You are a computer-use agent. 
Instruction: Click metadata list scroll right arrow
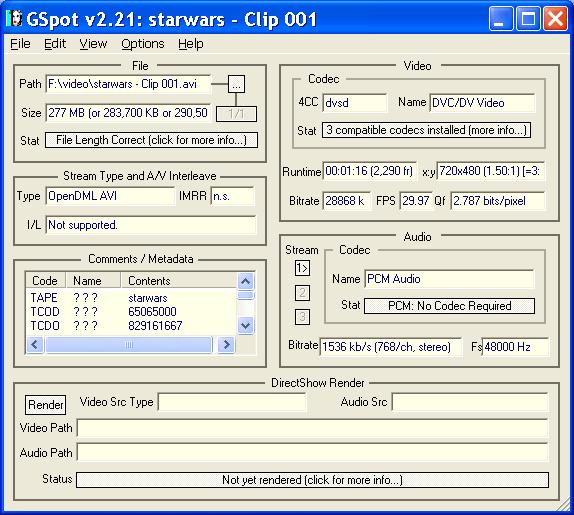tap(226, 344)
